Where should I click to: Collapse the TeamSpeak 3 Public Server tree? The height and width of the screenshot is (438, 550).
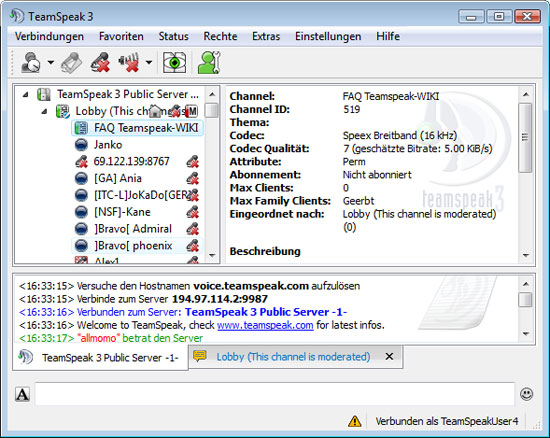tap(25, 94)
